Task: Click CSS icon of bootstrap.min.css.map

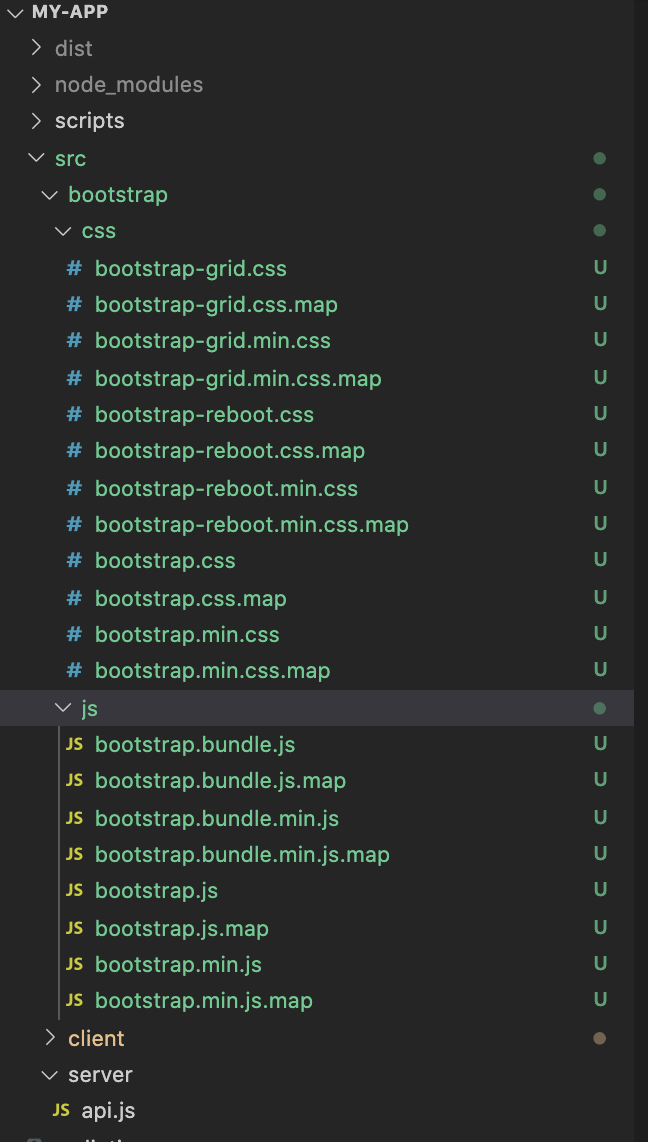Action: (x=74, y=671)
